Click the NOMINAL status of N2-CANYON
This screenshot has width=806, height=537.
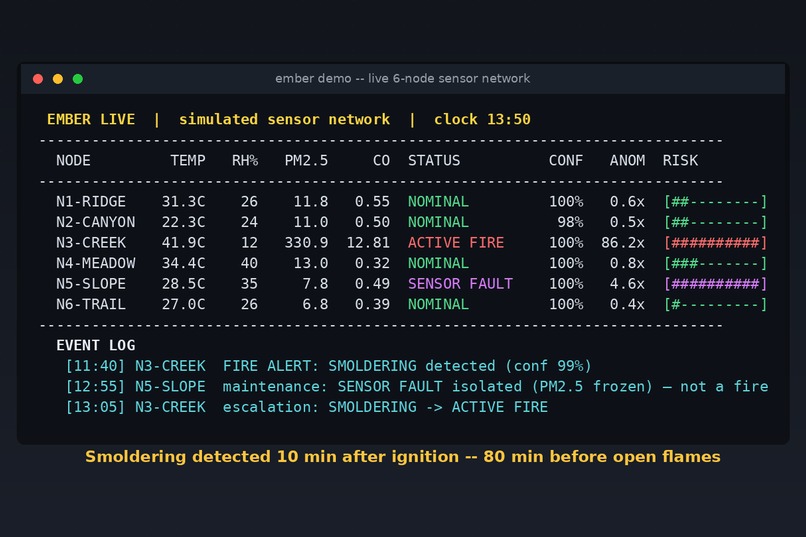438,222
